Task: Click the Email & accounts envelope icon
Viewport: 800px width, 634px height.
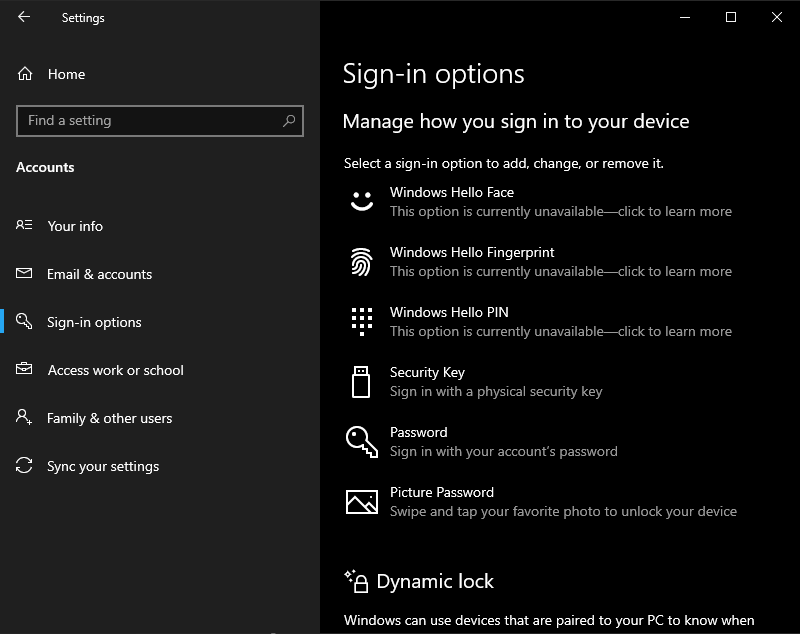Action: (x=22, y=274)
